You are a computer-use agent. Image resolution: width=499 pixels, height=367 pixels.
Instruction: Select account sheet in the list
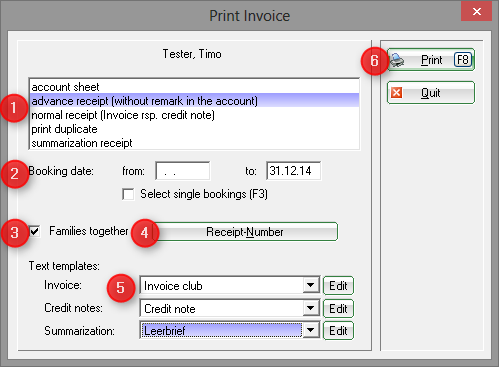pos(195,87)
